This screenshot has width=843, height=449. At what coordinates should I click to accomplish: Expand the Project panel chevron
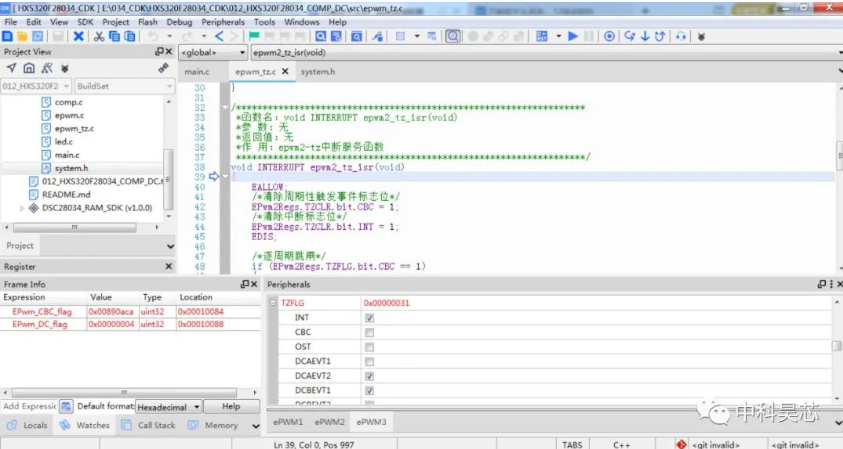tap(170, 246)
